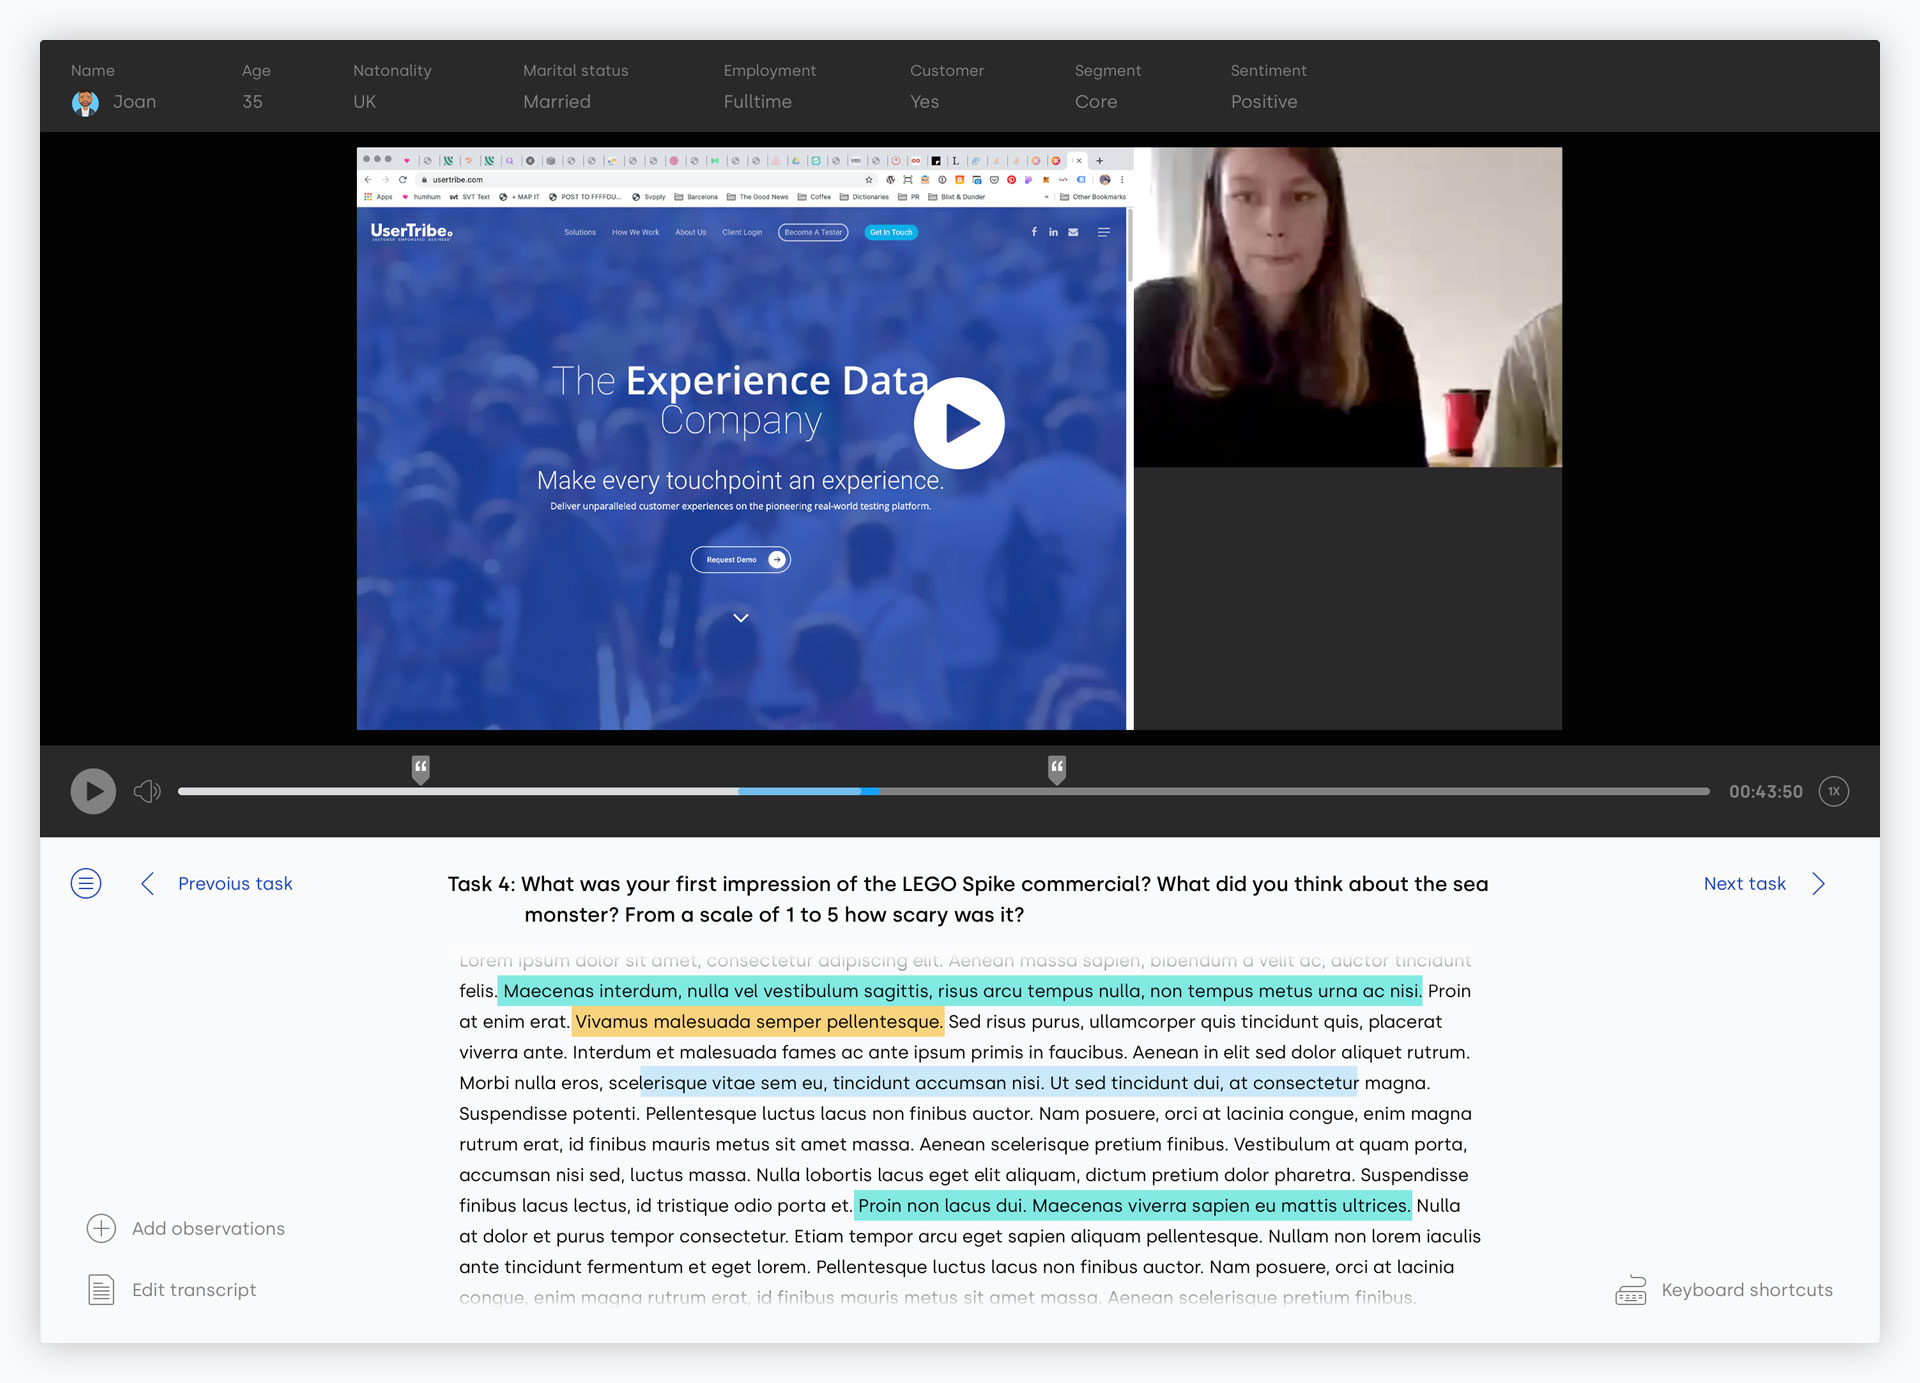Go to Previous task
This screenshot has width=1920, height=1383.
[x=235, y=884]
